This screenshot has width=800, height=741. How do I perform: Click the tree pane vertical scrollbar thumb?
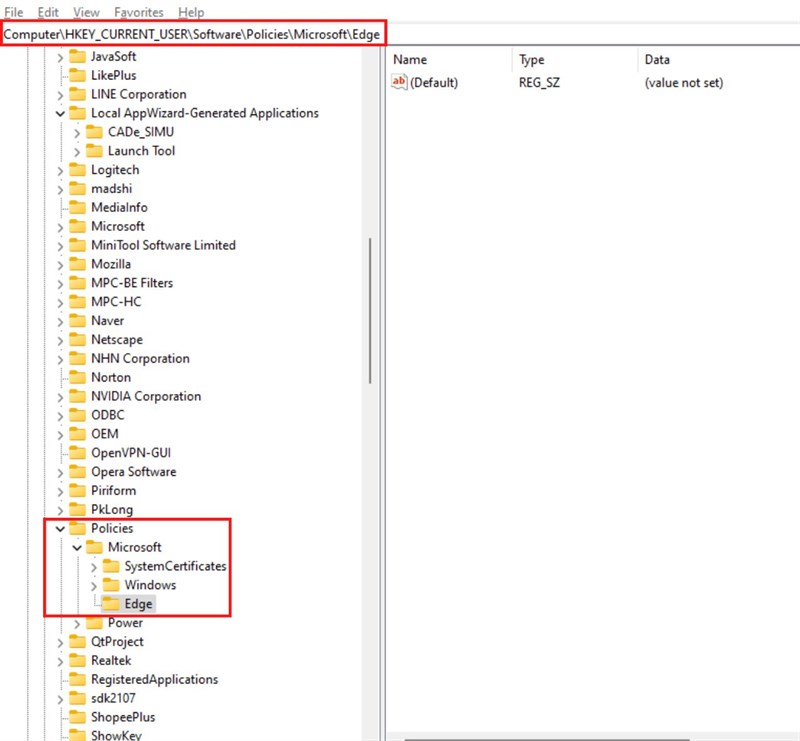370,311
